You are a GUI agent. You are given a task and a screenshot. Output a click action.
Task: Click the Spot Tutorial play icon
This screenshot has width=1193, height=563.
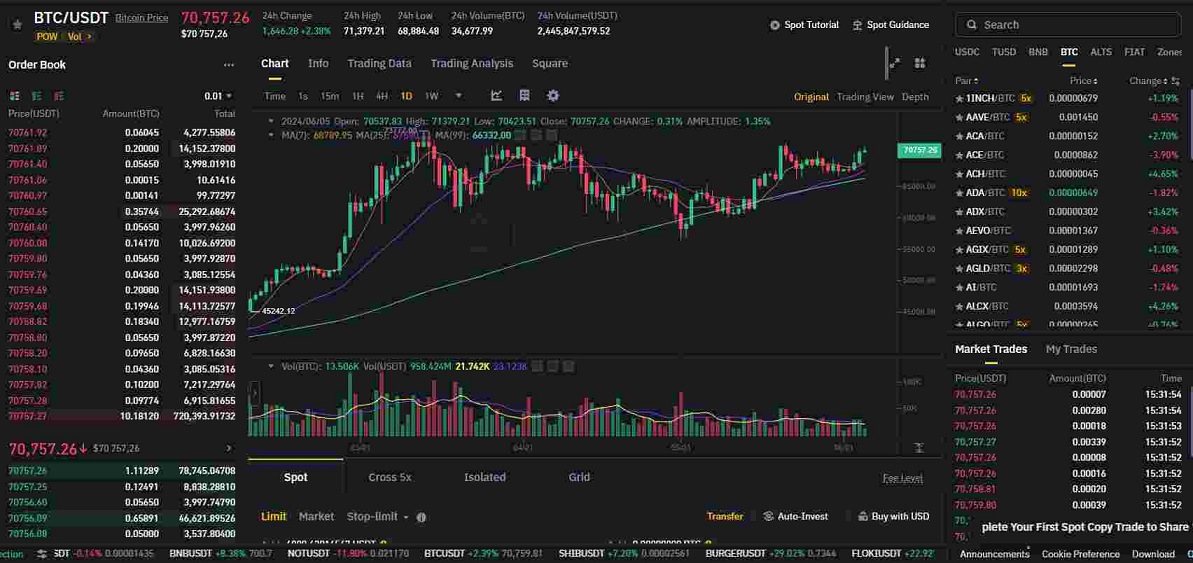(x=775, y=25)
